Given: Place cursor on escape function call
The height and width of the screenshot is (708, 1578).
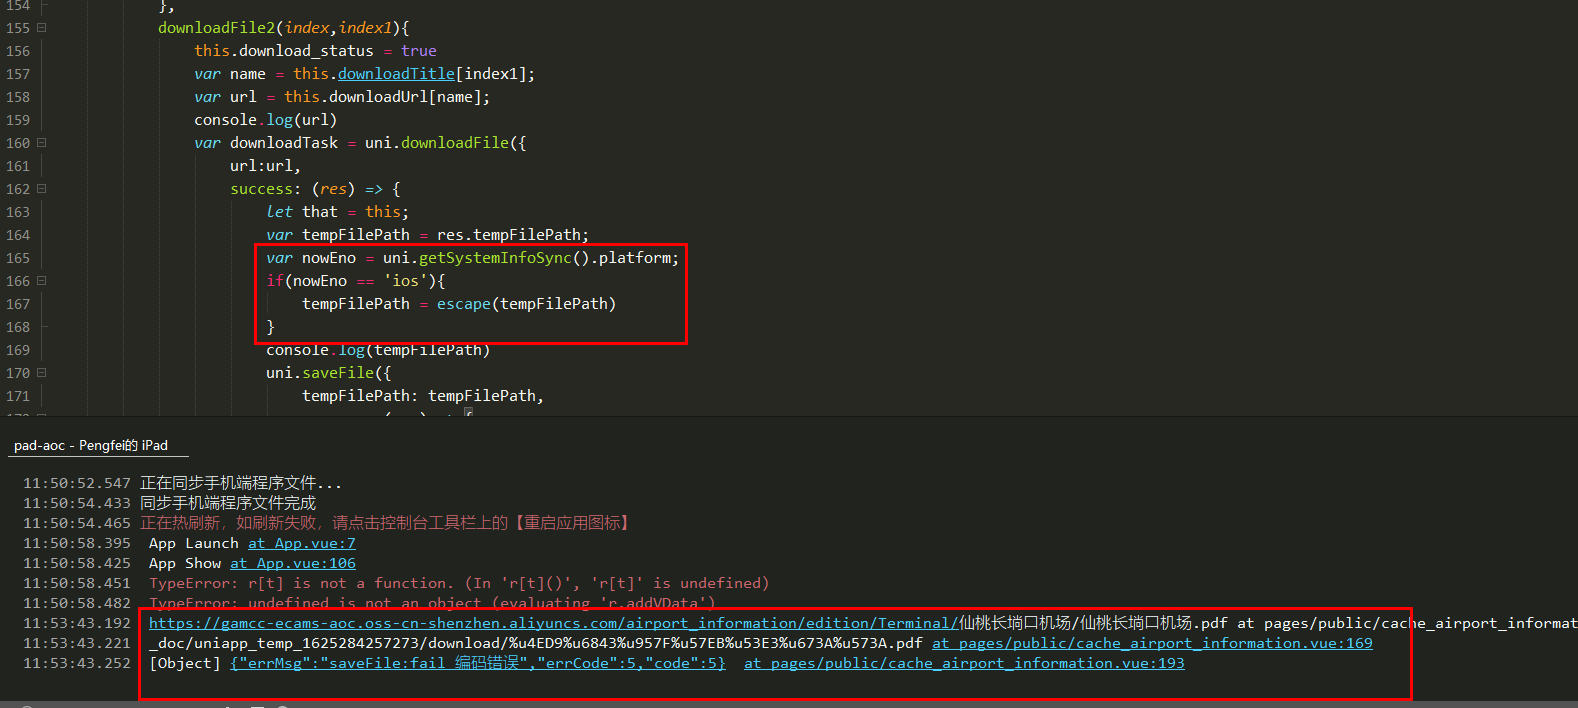Looking at the screenshot, I should 463,304.
